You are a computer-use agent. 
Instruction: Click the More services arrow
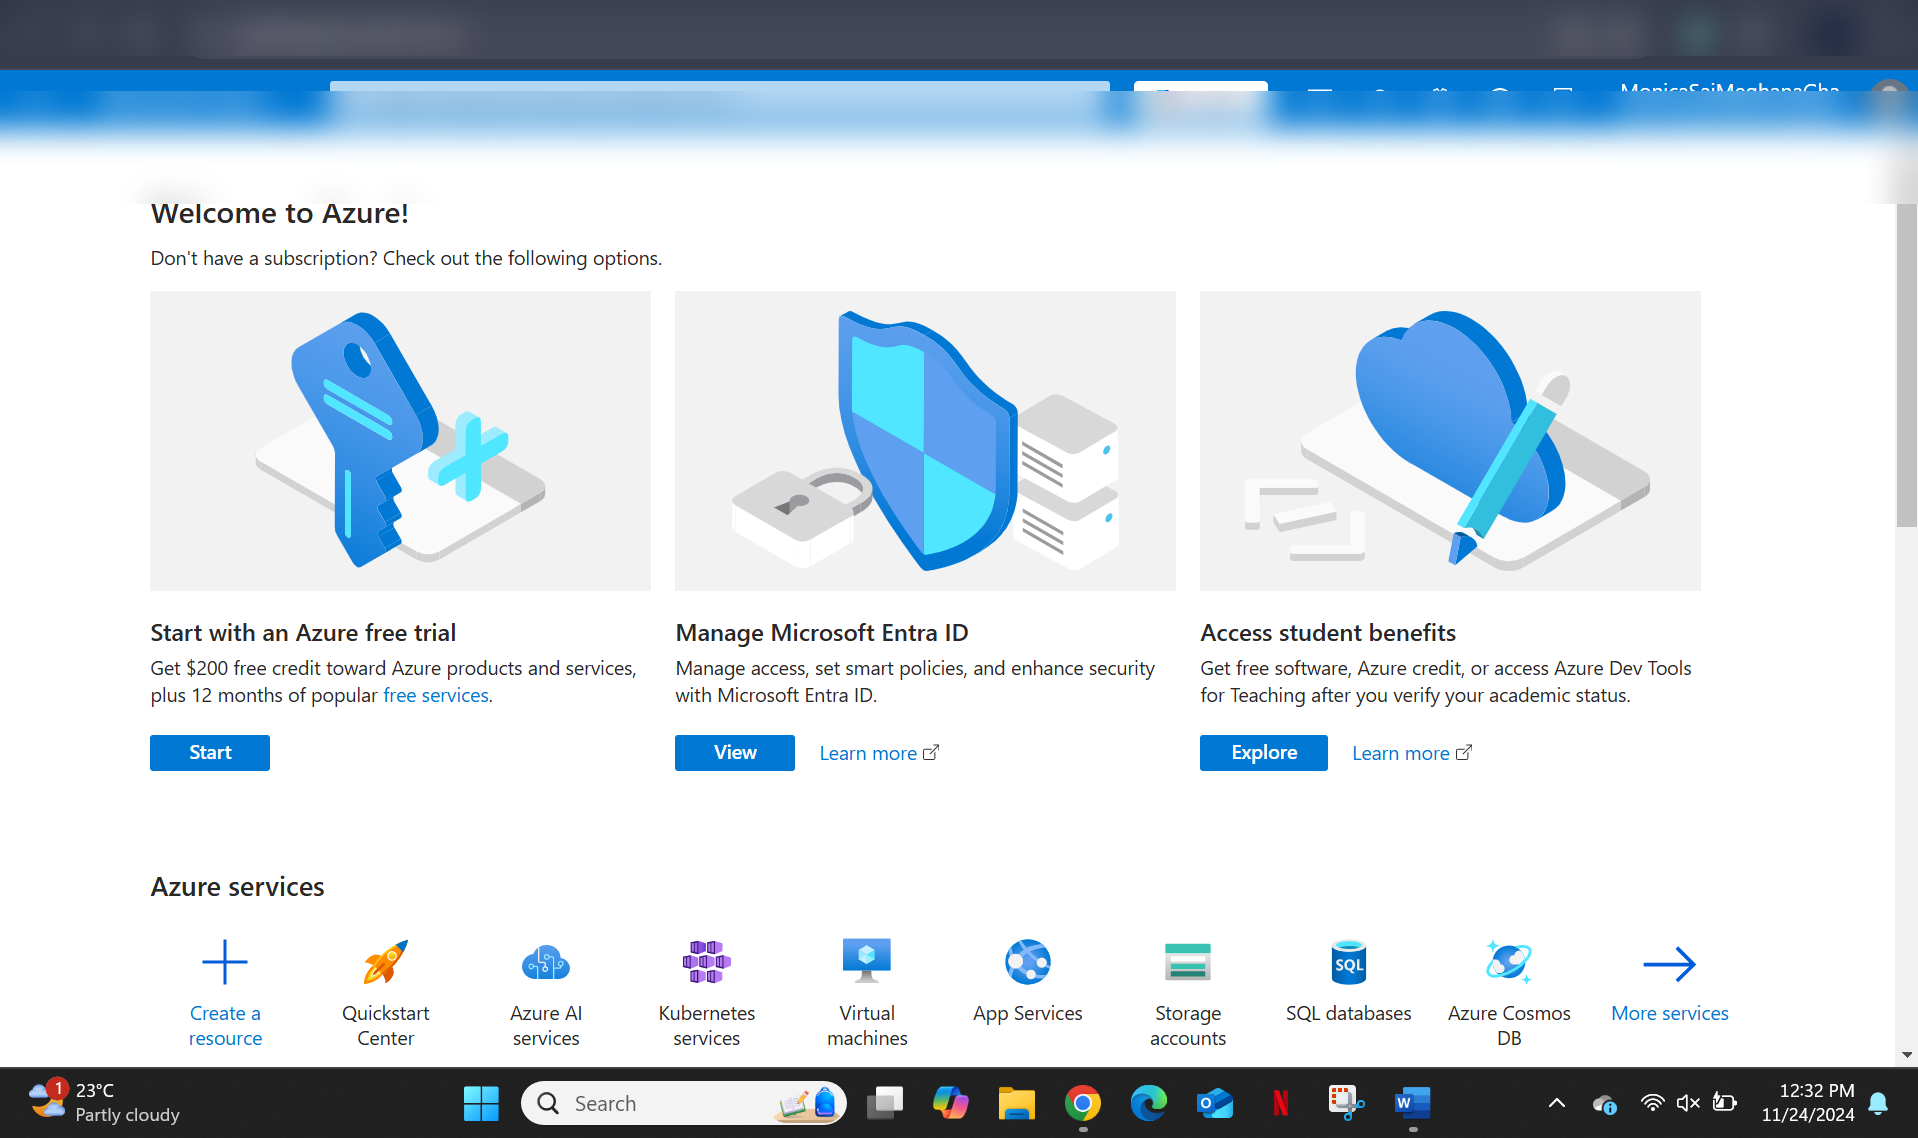(1669, 964)
